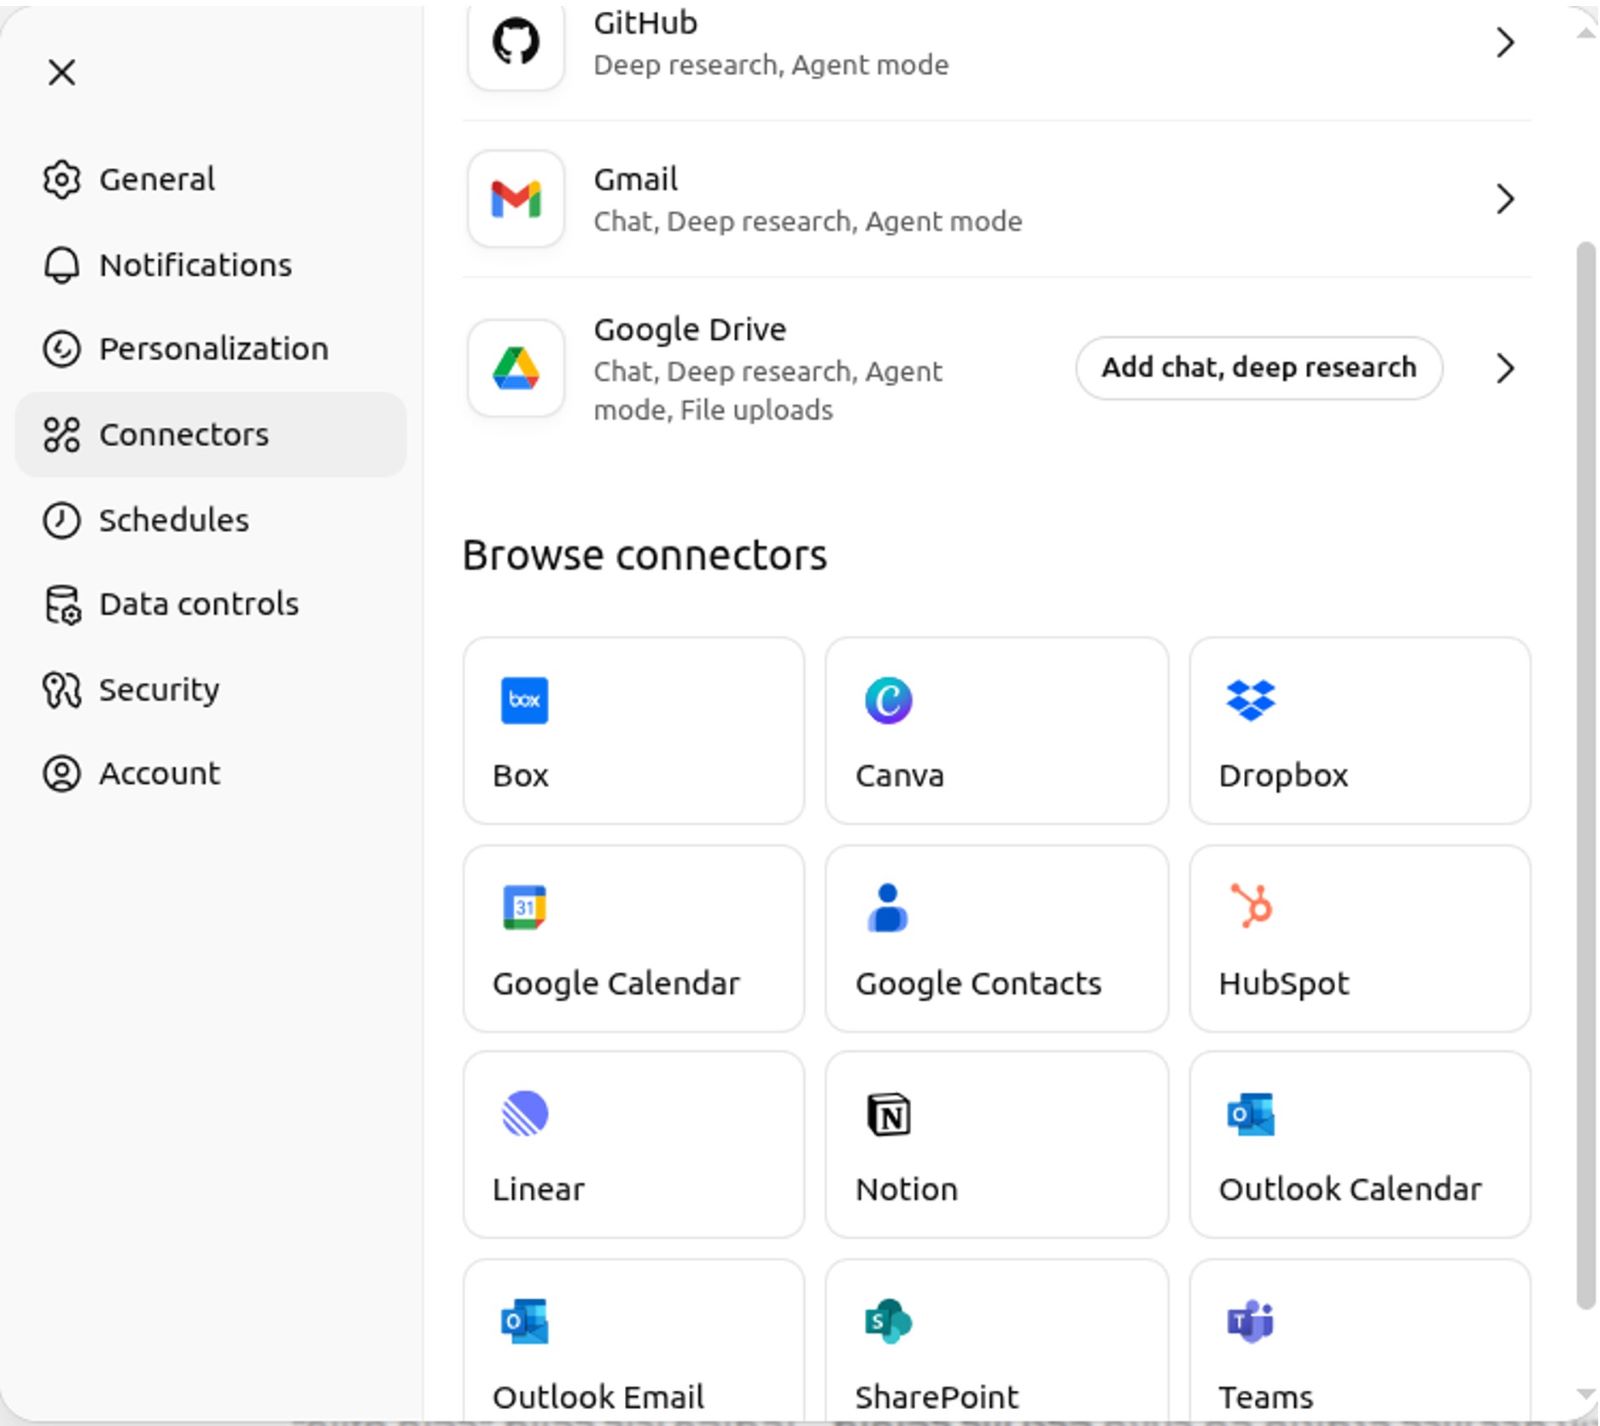Click the Outlook Email logo icon
Screen dimensions: 1600x1426
pos(524,1321)
